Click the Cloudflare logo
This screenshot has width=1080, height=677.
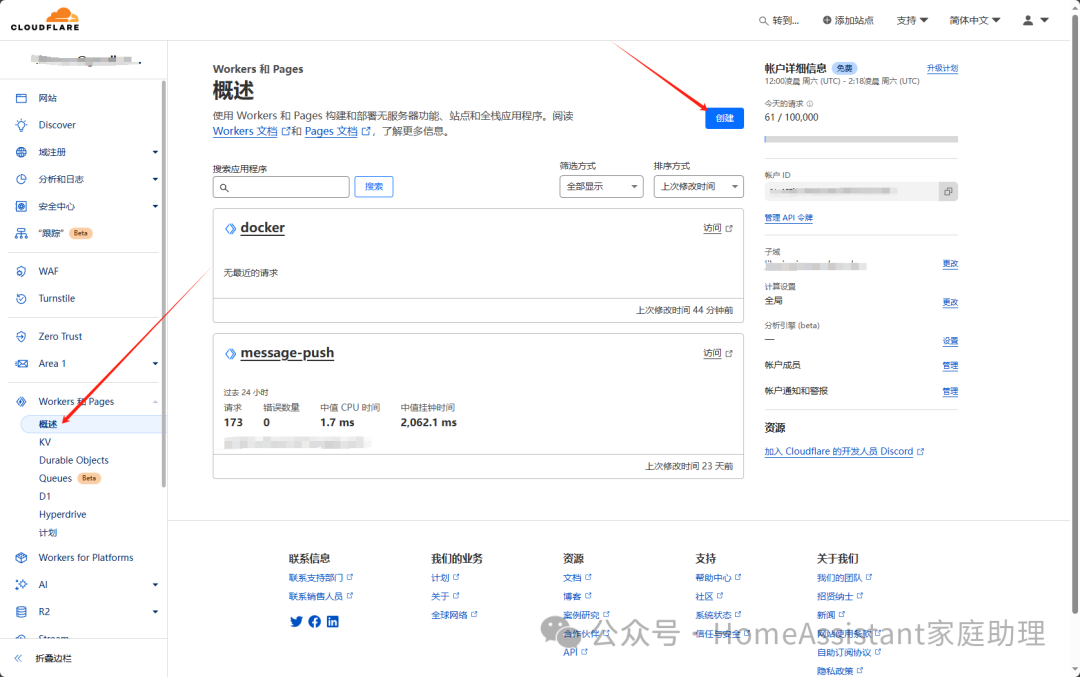tap(45, 19)
